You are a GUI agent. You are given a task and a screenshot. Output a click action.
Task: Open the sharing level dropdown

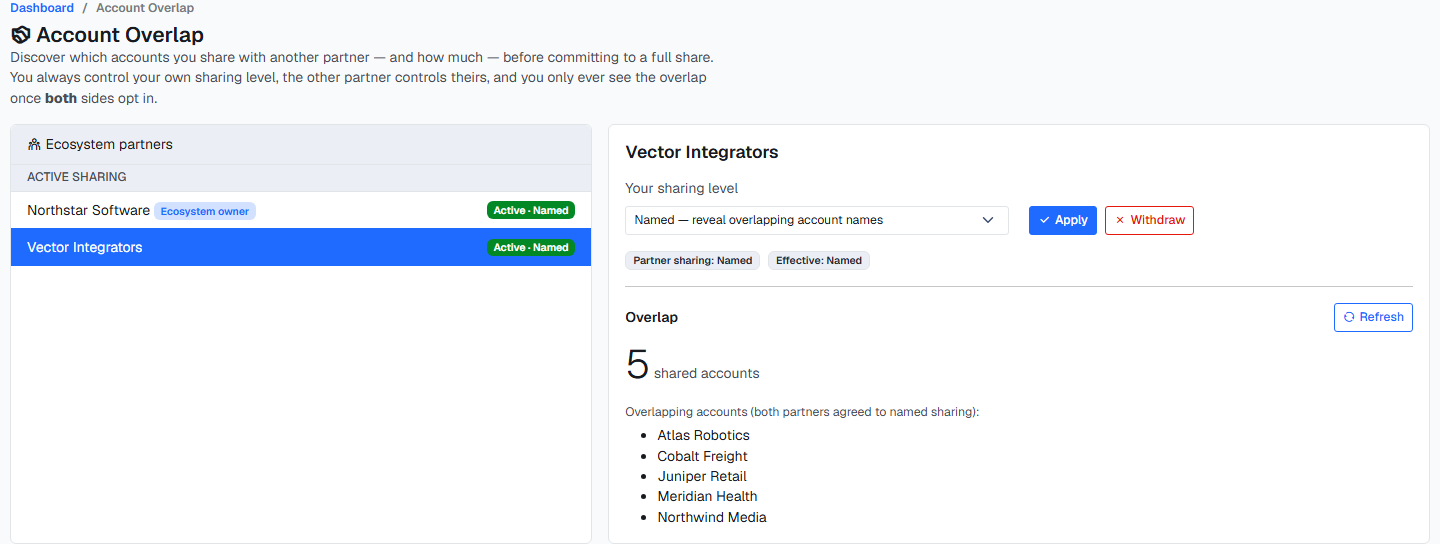tap(816, 220)
